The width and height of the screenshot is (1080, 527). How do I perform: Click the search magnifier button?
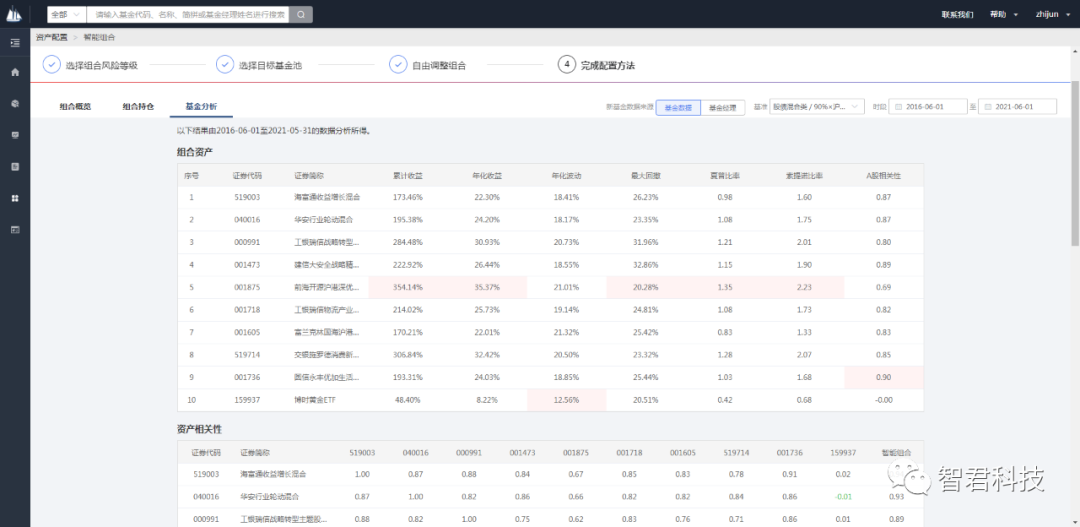(x=301, y=14)
